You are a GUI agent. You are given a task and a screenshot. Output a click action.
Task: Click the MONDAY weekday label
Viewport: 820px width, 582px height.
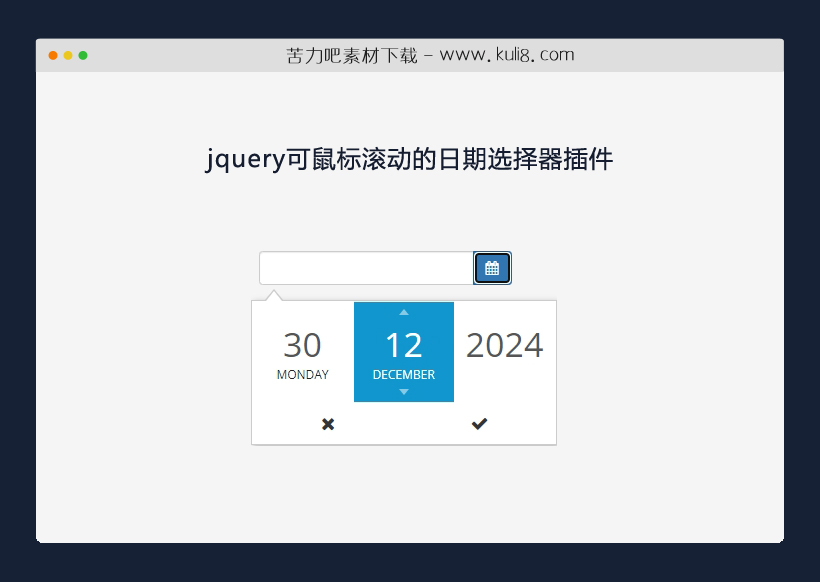tap(302, 375)
